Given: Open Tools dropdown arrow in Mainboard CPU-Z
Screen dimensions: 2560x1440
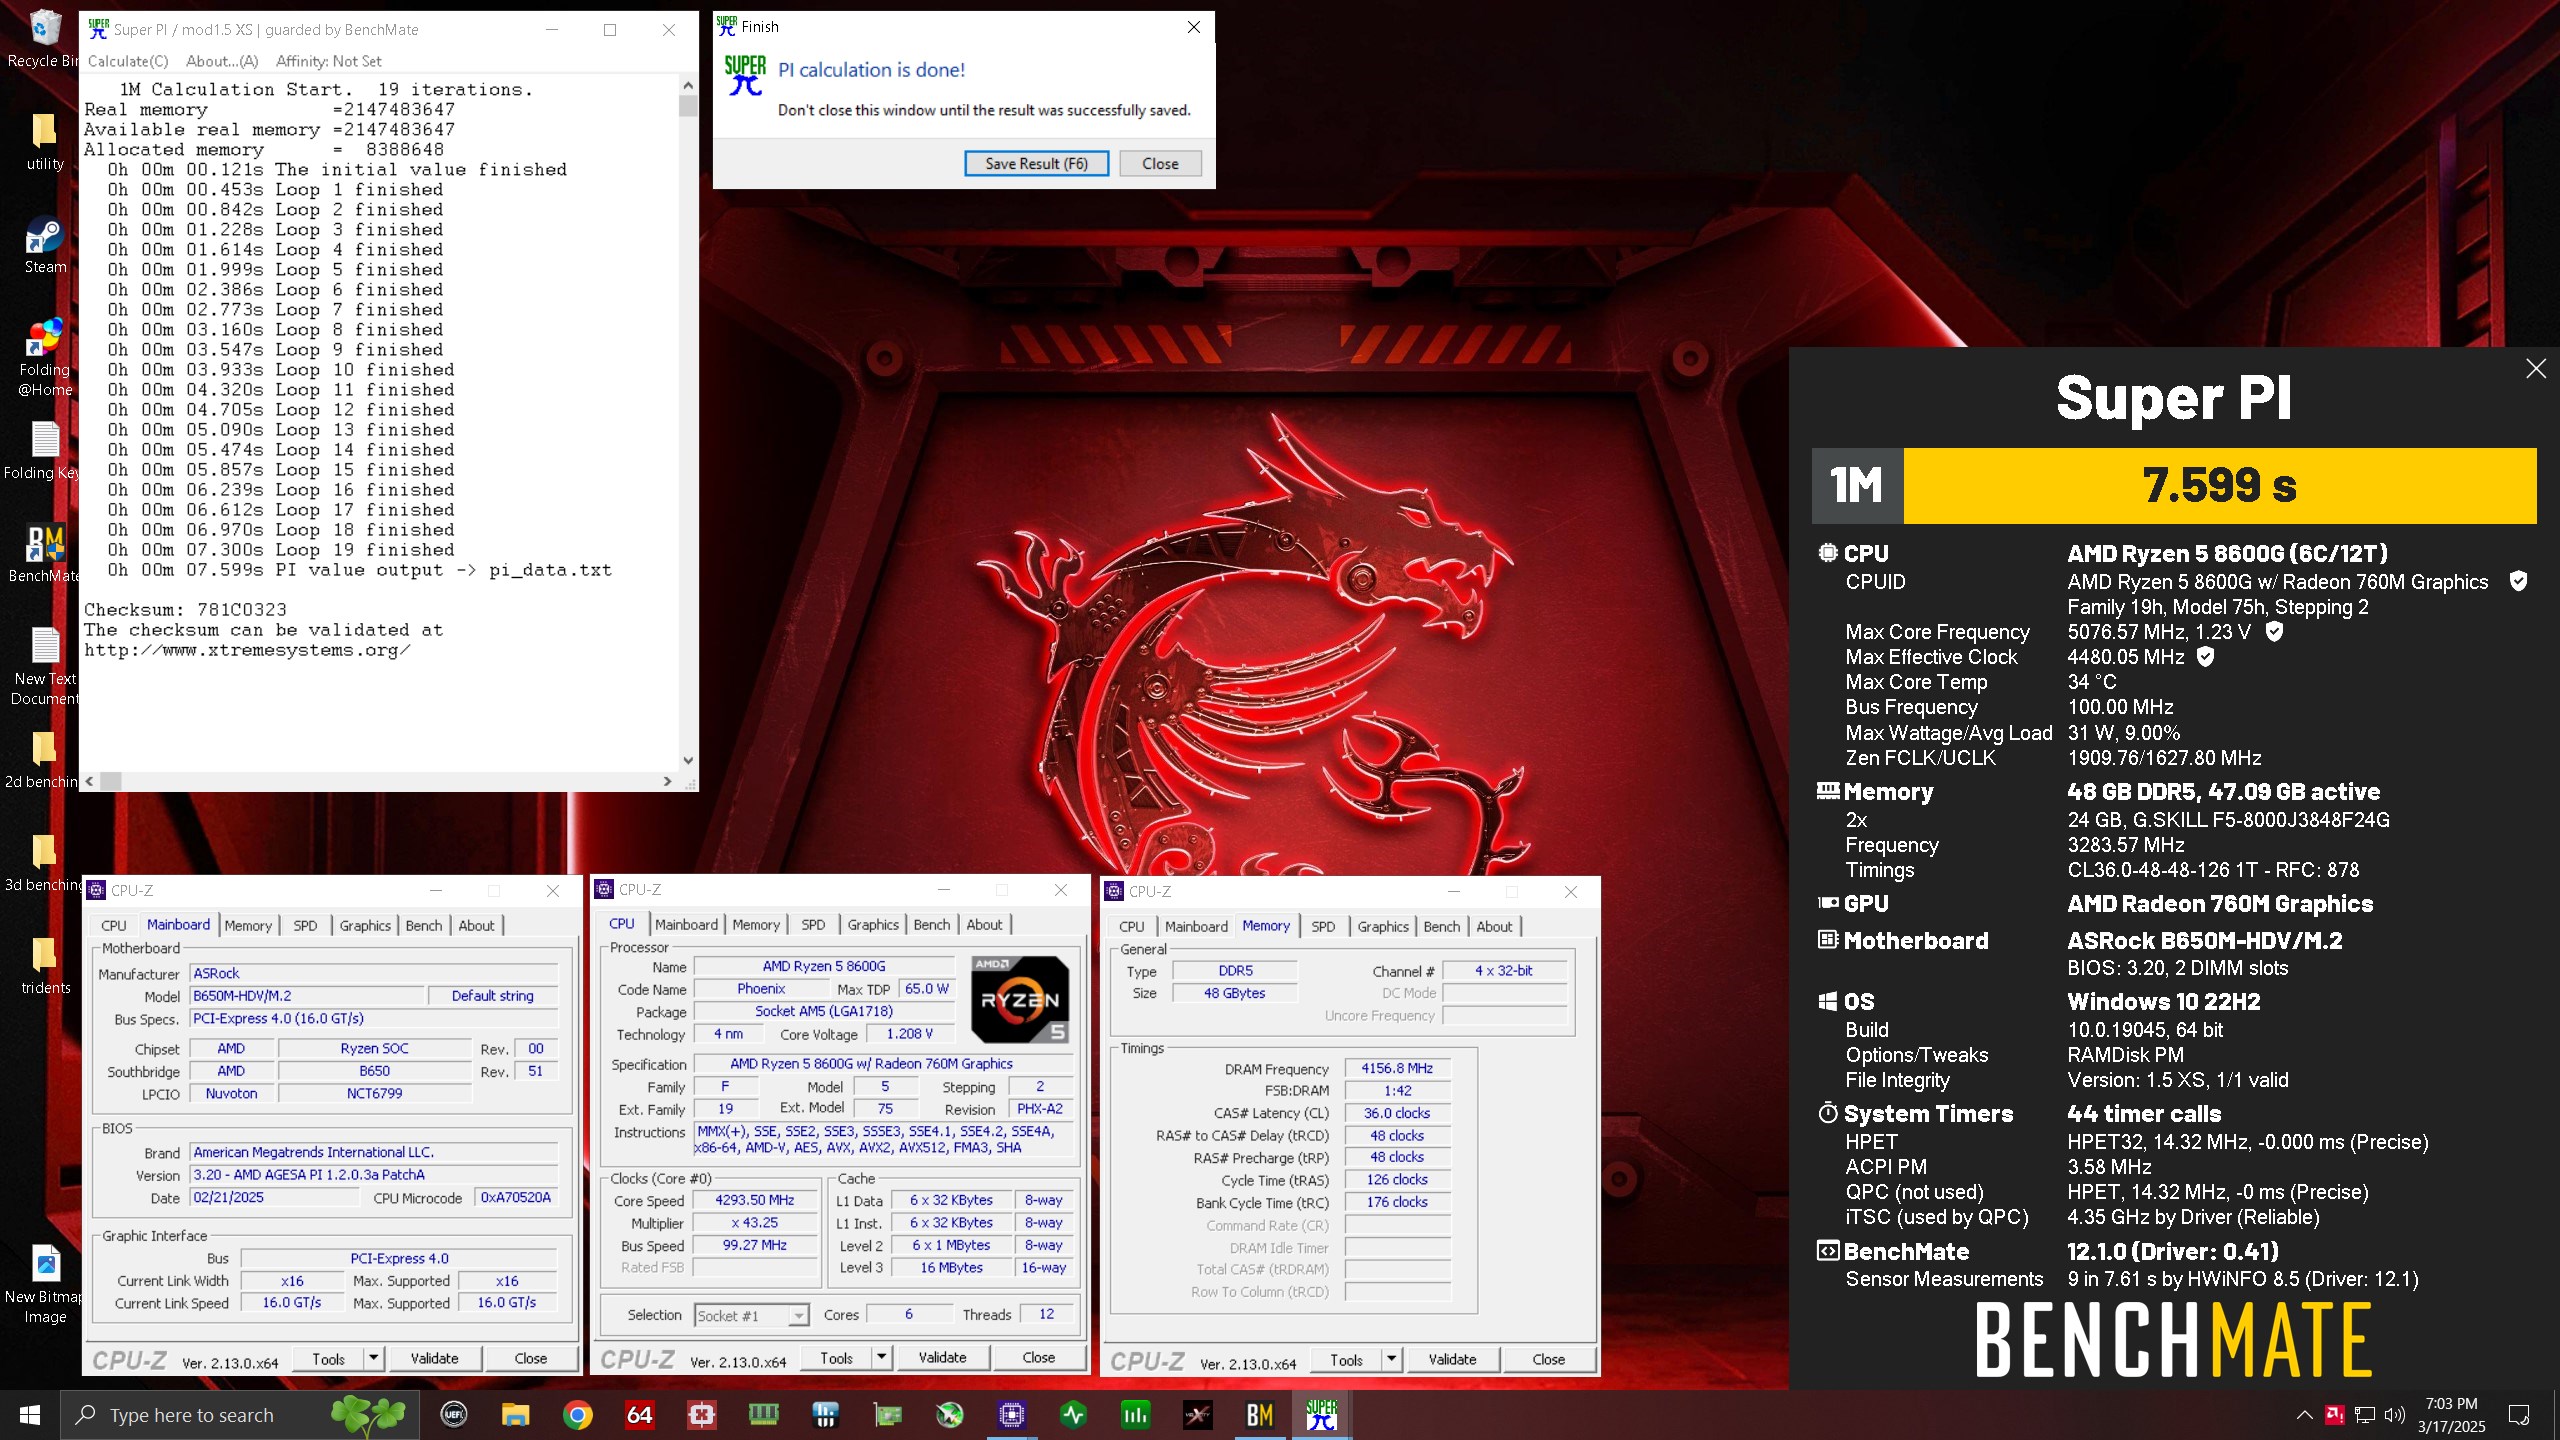Looking at the screenshot, I should click(x=373, y=1358).
